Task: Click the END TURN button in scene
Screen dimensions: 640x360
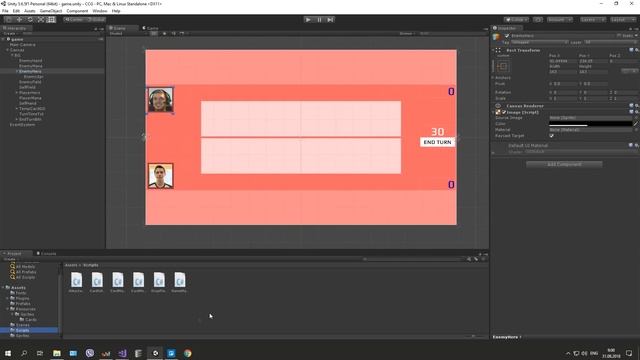Action: click(x=437, y=142)
